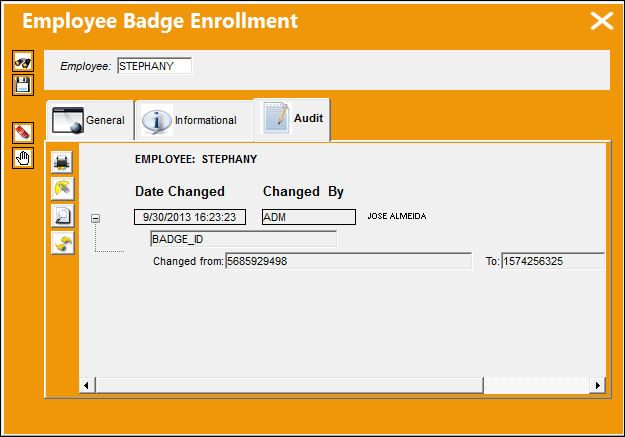
Task: Click the JOSE ALMEIDA name text
Action: coord(397,216)
